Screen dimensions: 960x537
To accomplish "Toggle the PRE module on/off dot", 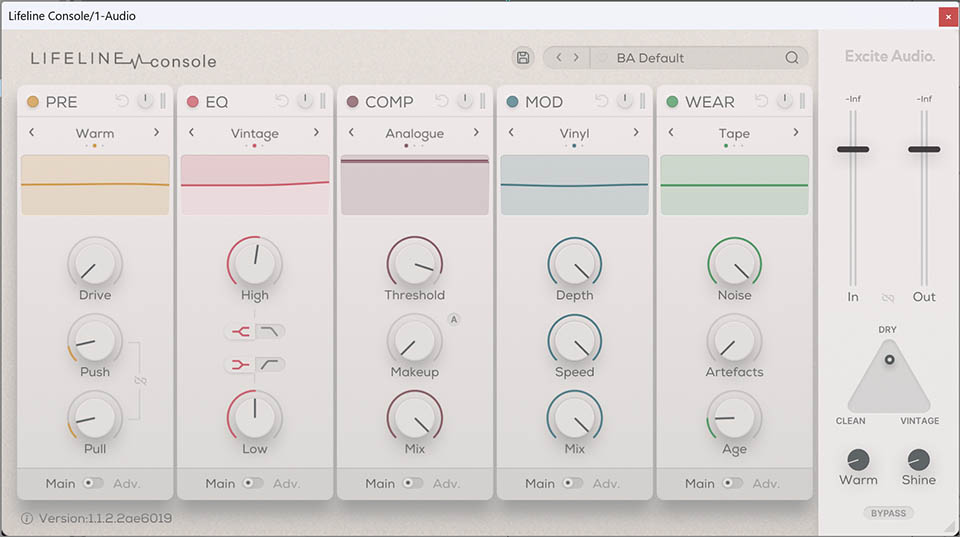I will coord(33,102).
